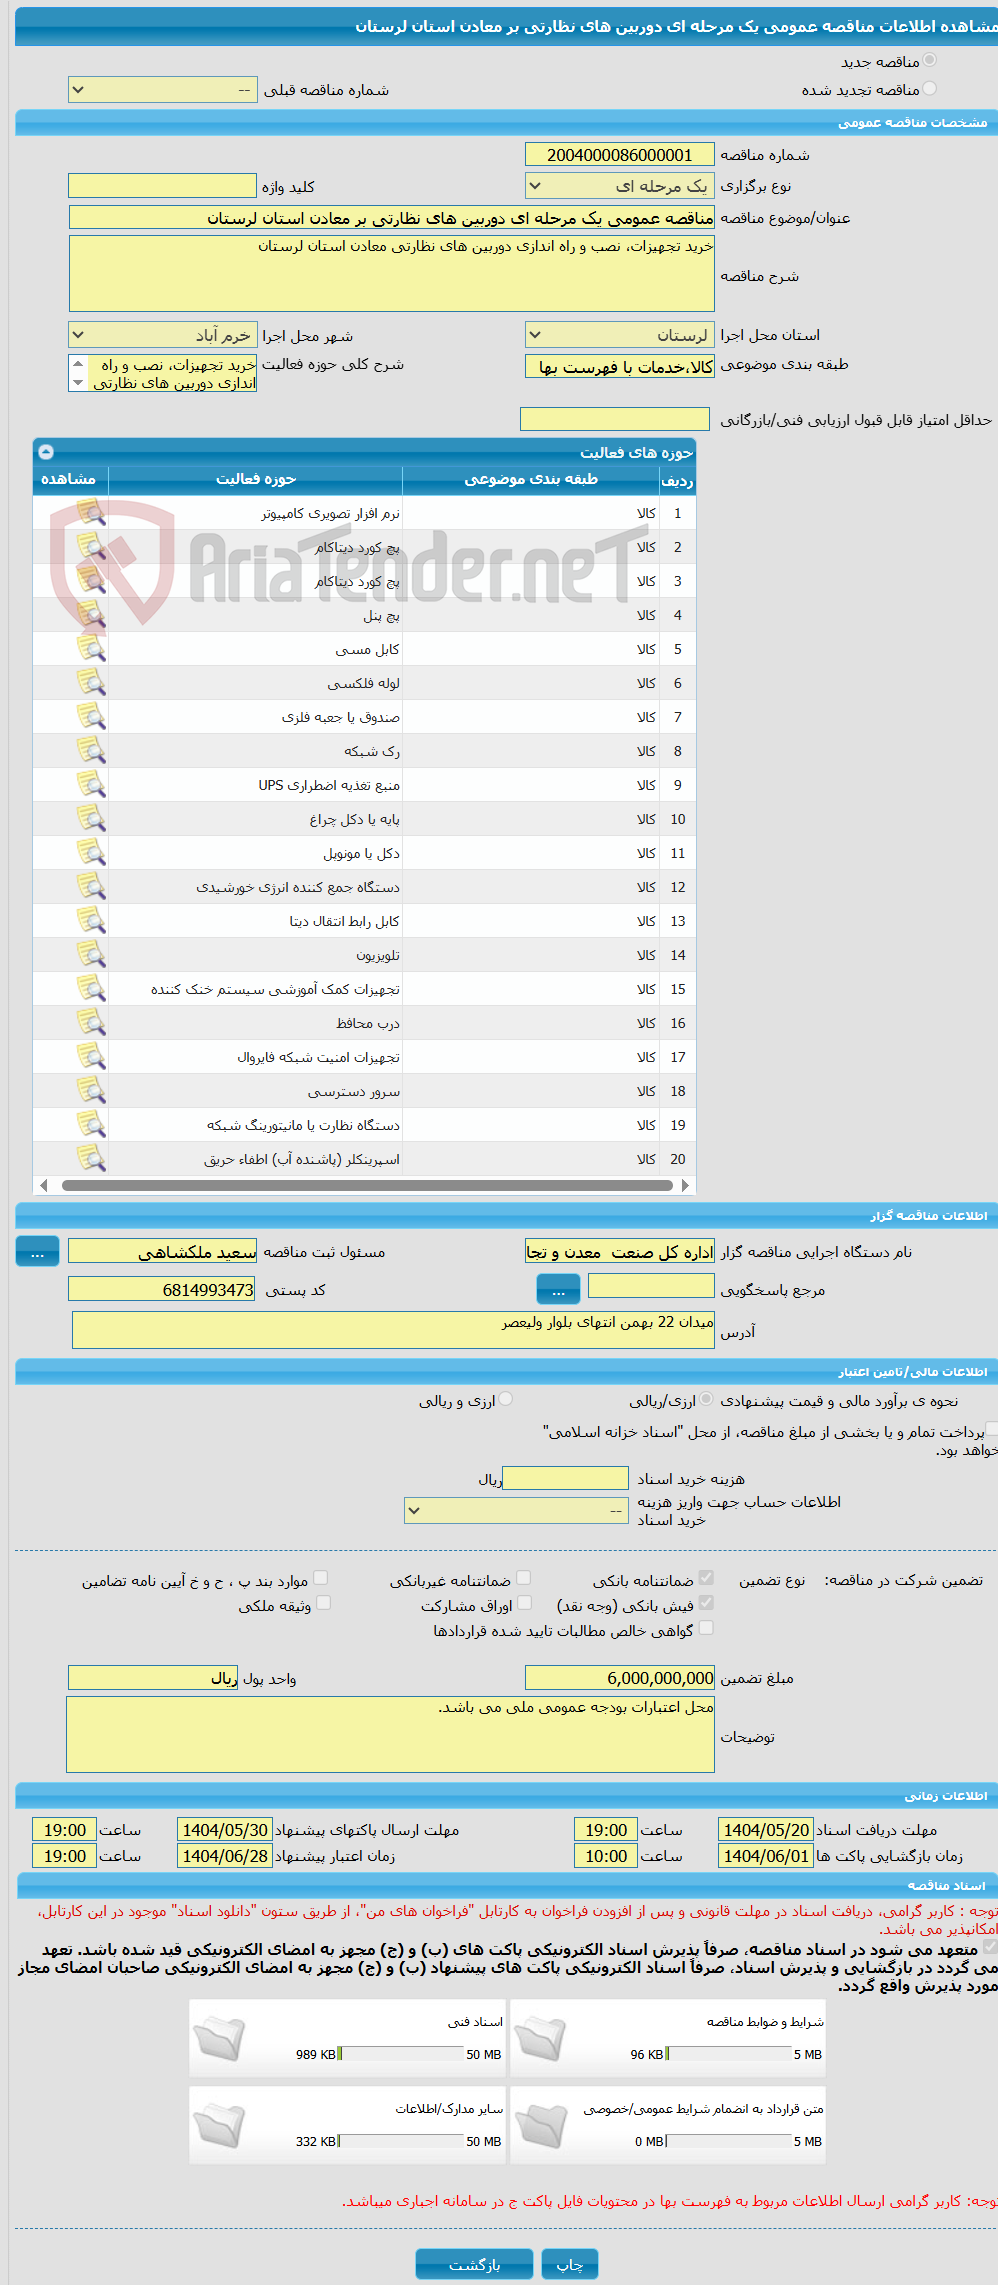998x2285 pixels.
Task: Open view icon for اسپرینکلر اطفاء حریق row
Action: (x=91, y=1159)
